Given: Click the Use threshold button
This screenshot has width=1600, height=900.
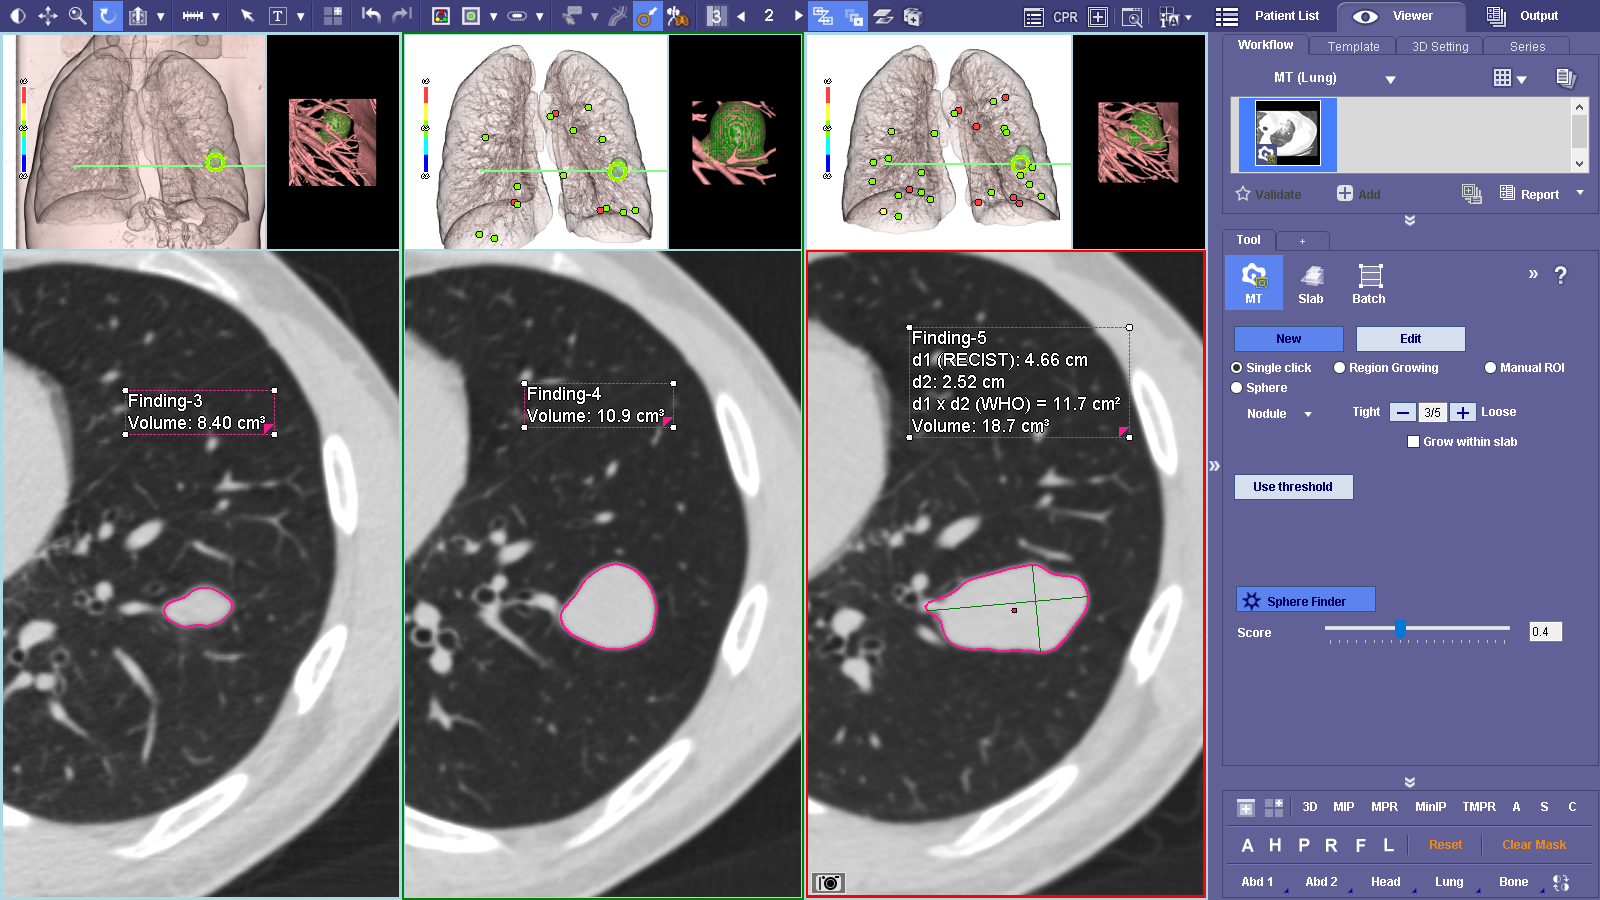Looking at the screenshot, I should pyautogui.click(x=1293, y=487).
